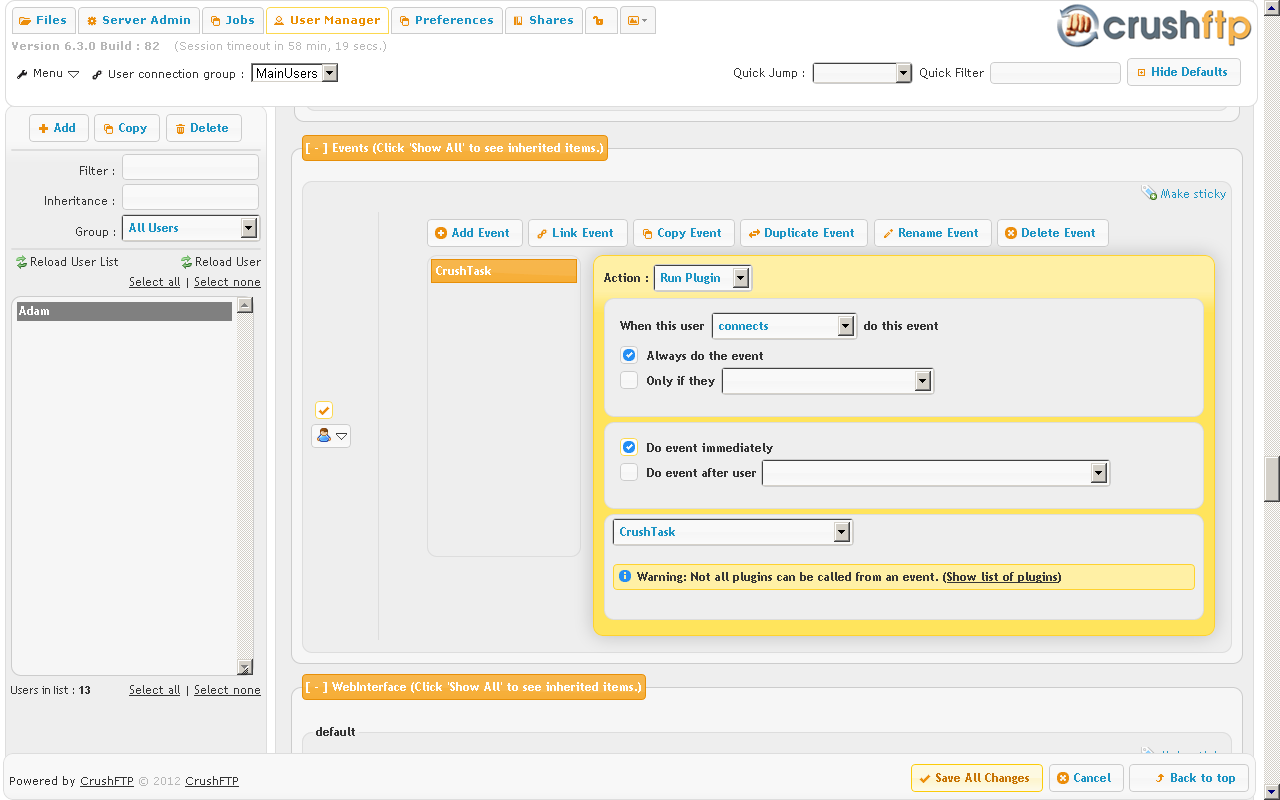Collapse the Events section header
The width and height of the screenshot is (1280, 800).
(455, 148)
